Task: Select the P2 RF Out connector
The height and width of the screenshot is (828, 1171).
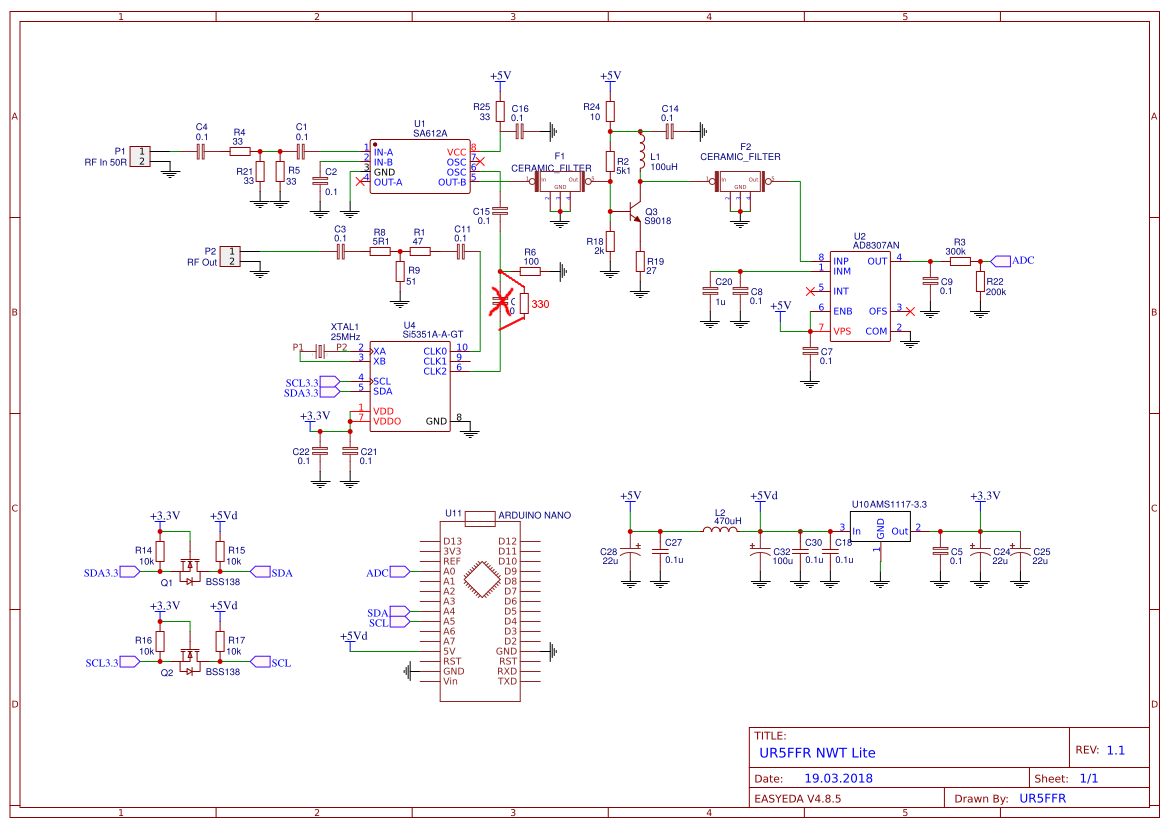Action: click(230, 256)
